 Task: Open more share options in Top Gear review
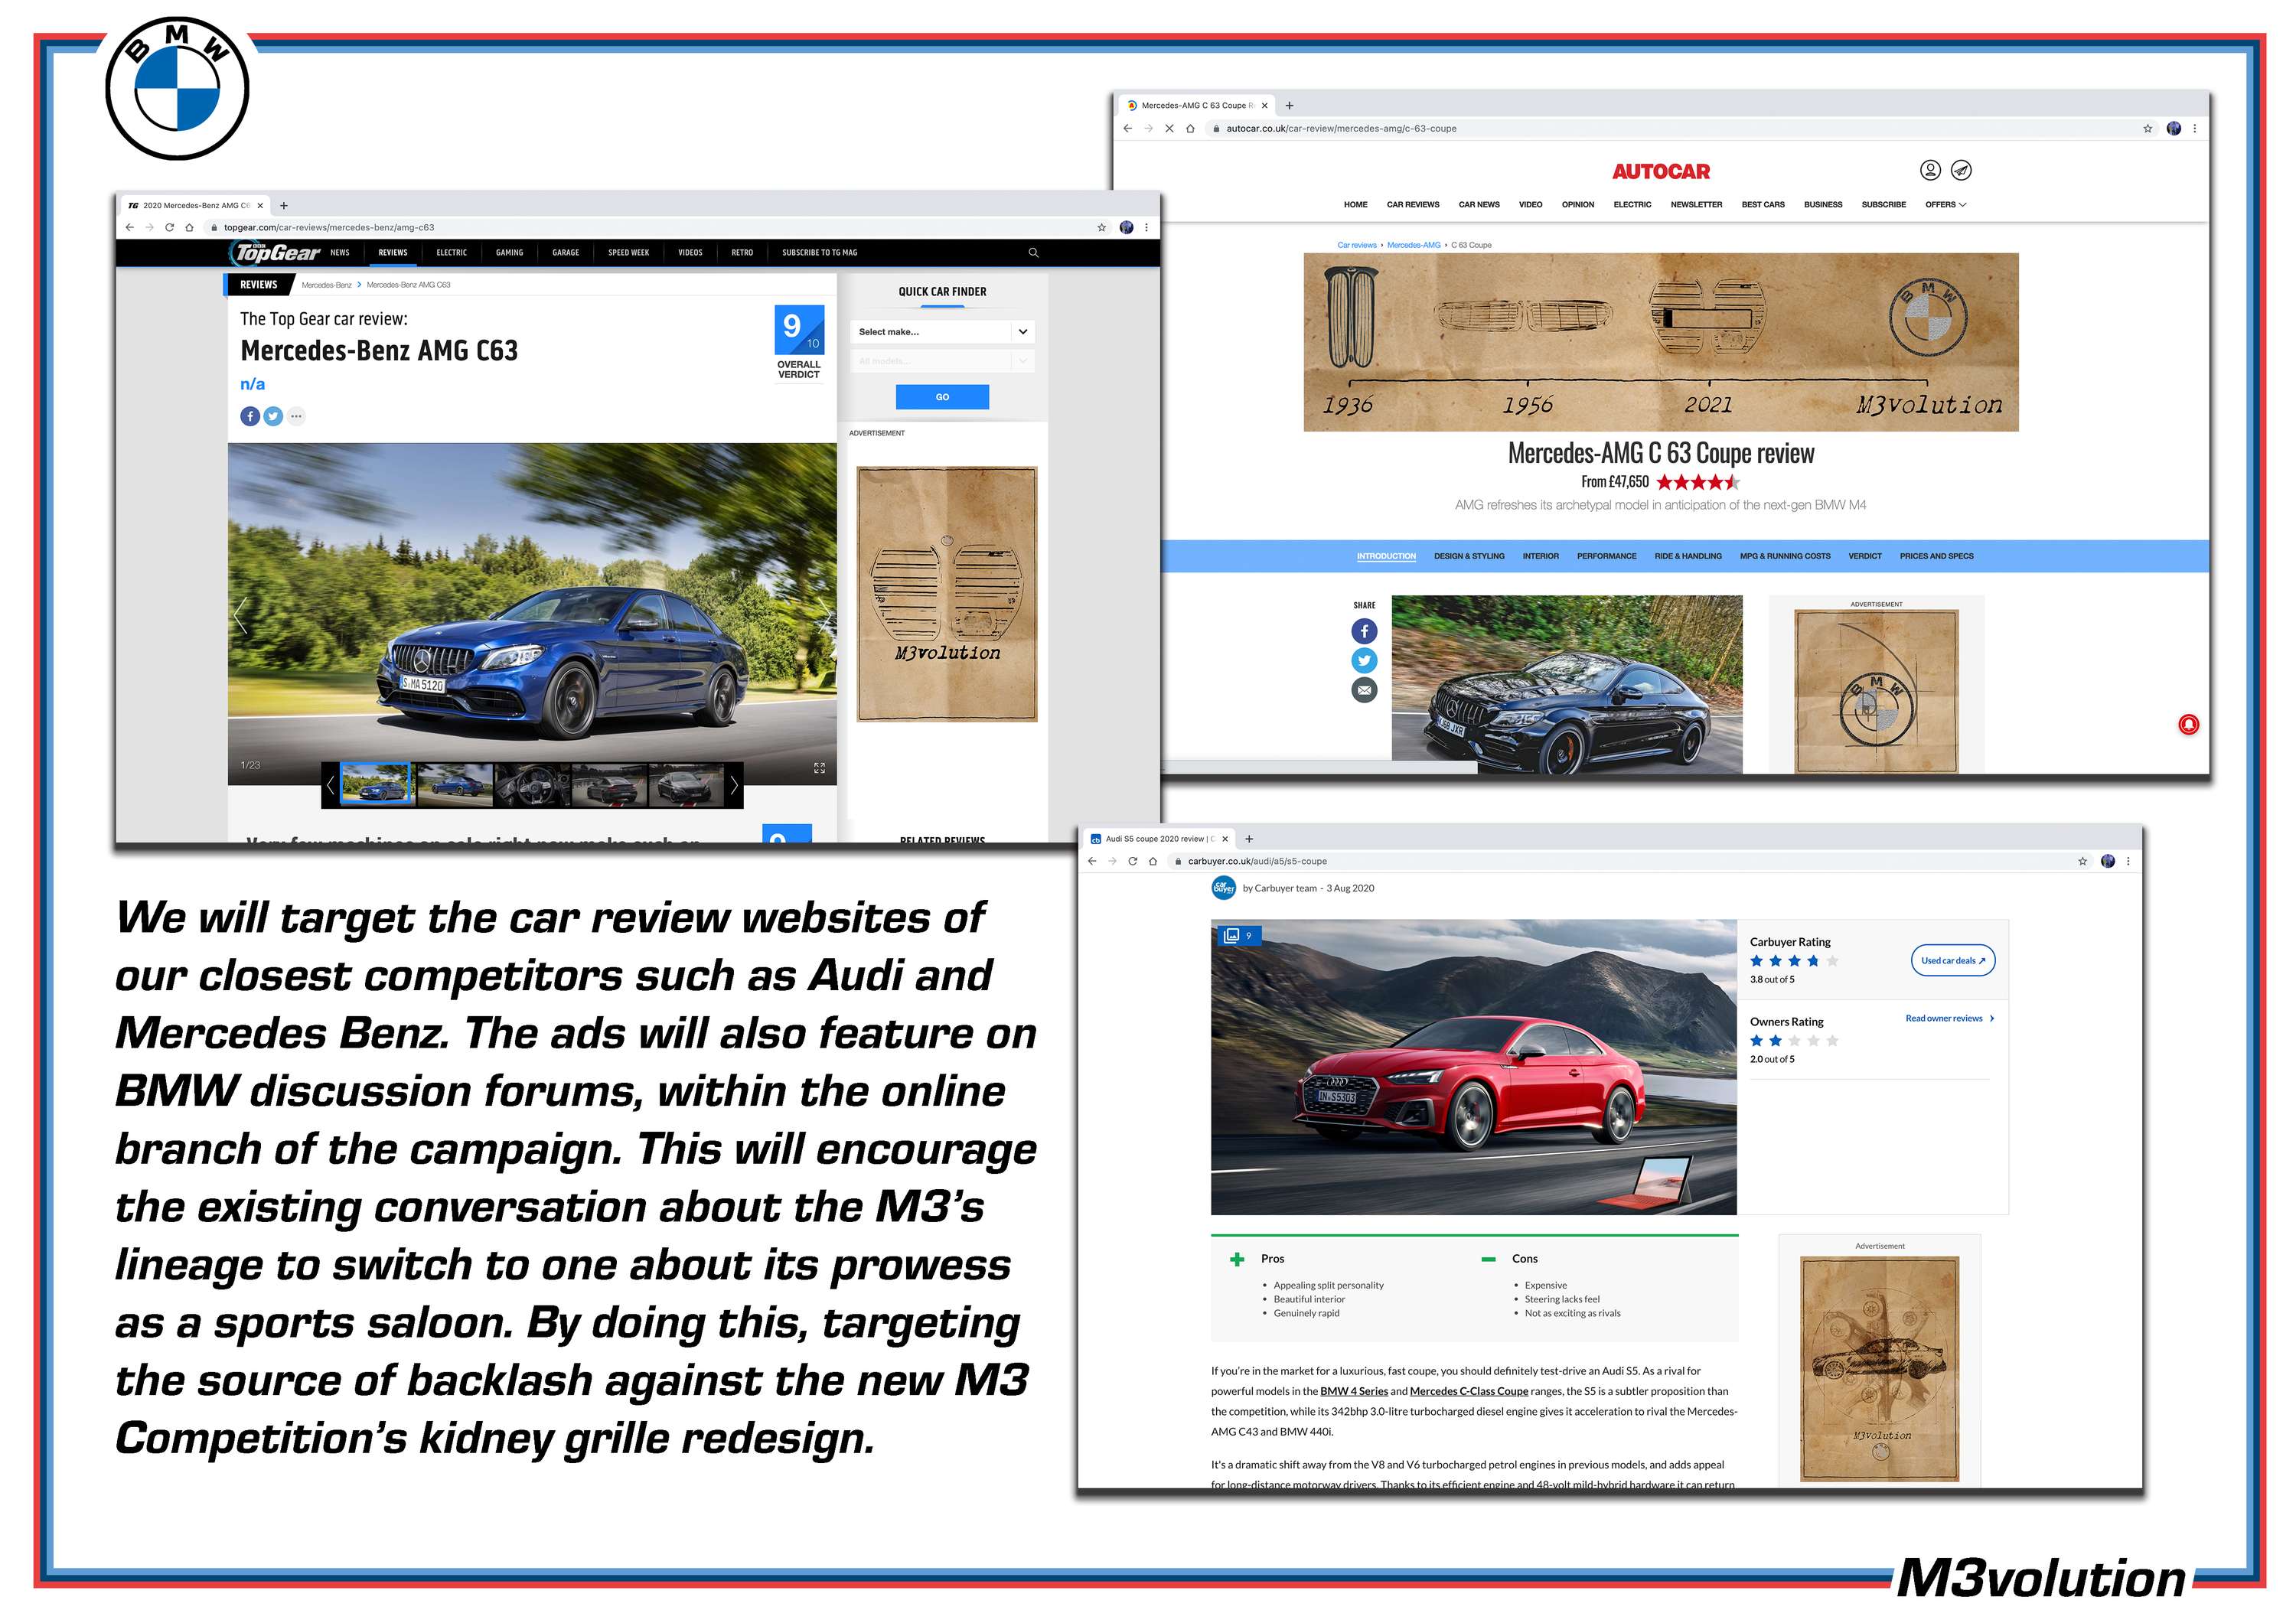(296, 416)
